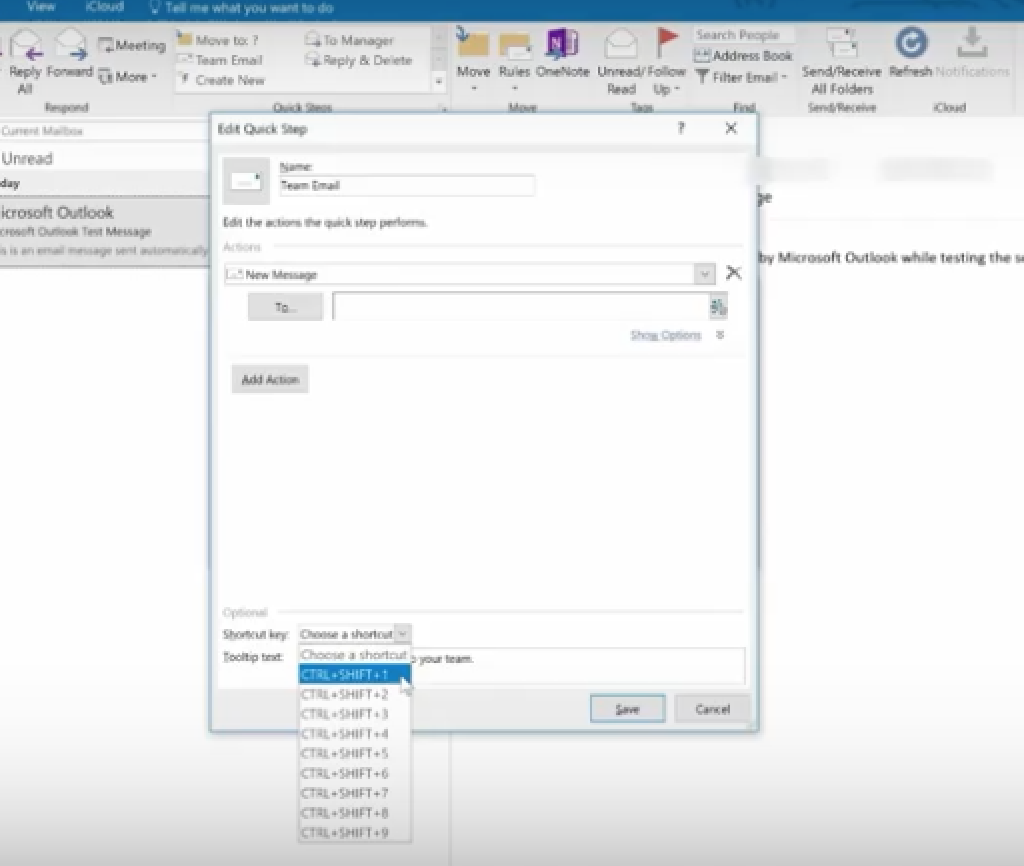The height and width of the screenshot is (866, 1024).
Task: Open the View ribbon tab
Action: tap(41, 6)
